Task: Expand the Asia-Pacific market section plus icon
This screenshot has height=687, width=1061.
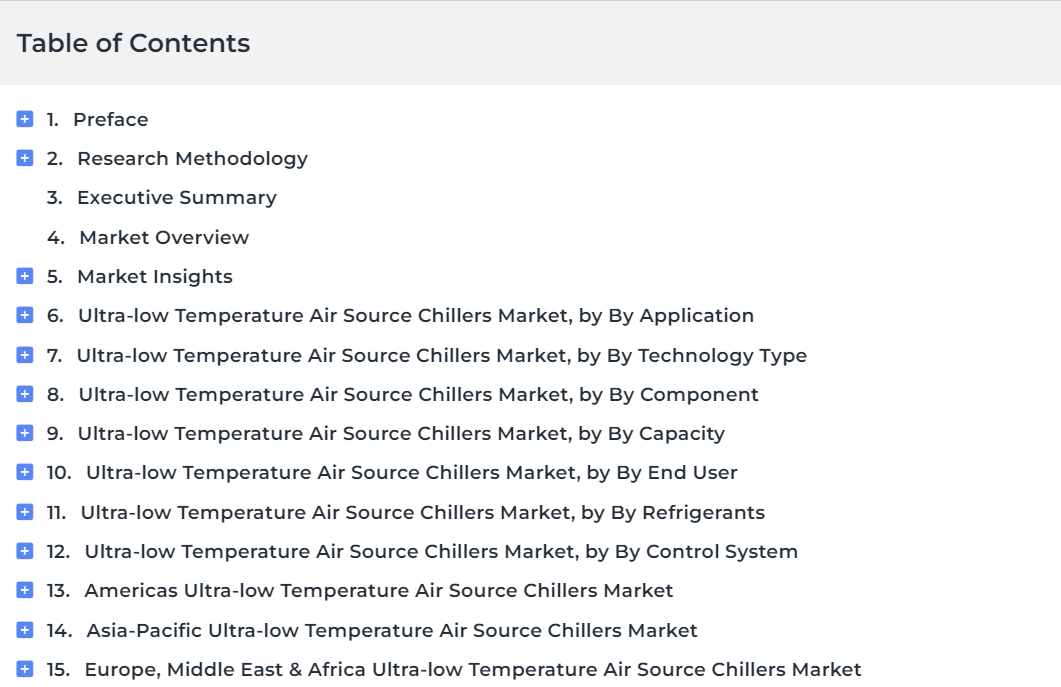Action: coord(24,630)
